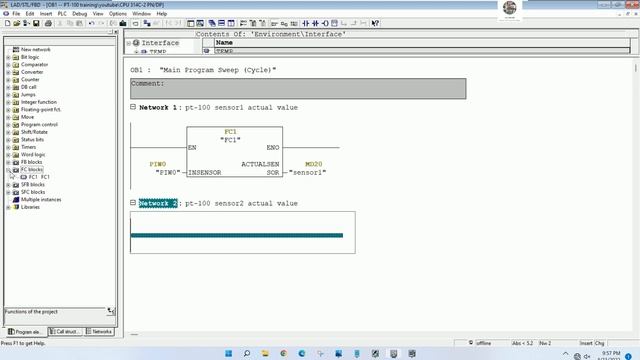
Task: Expand the Timers folder
Action: point(8,147)
